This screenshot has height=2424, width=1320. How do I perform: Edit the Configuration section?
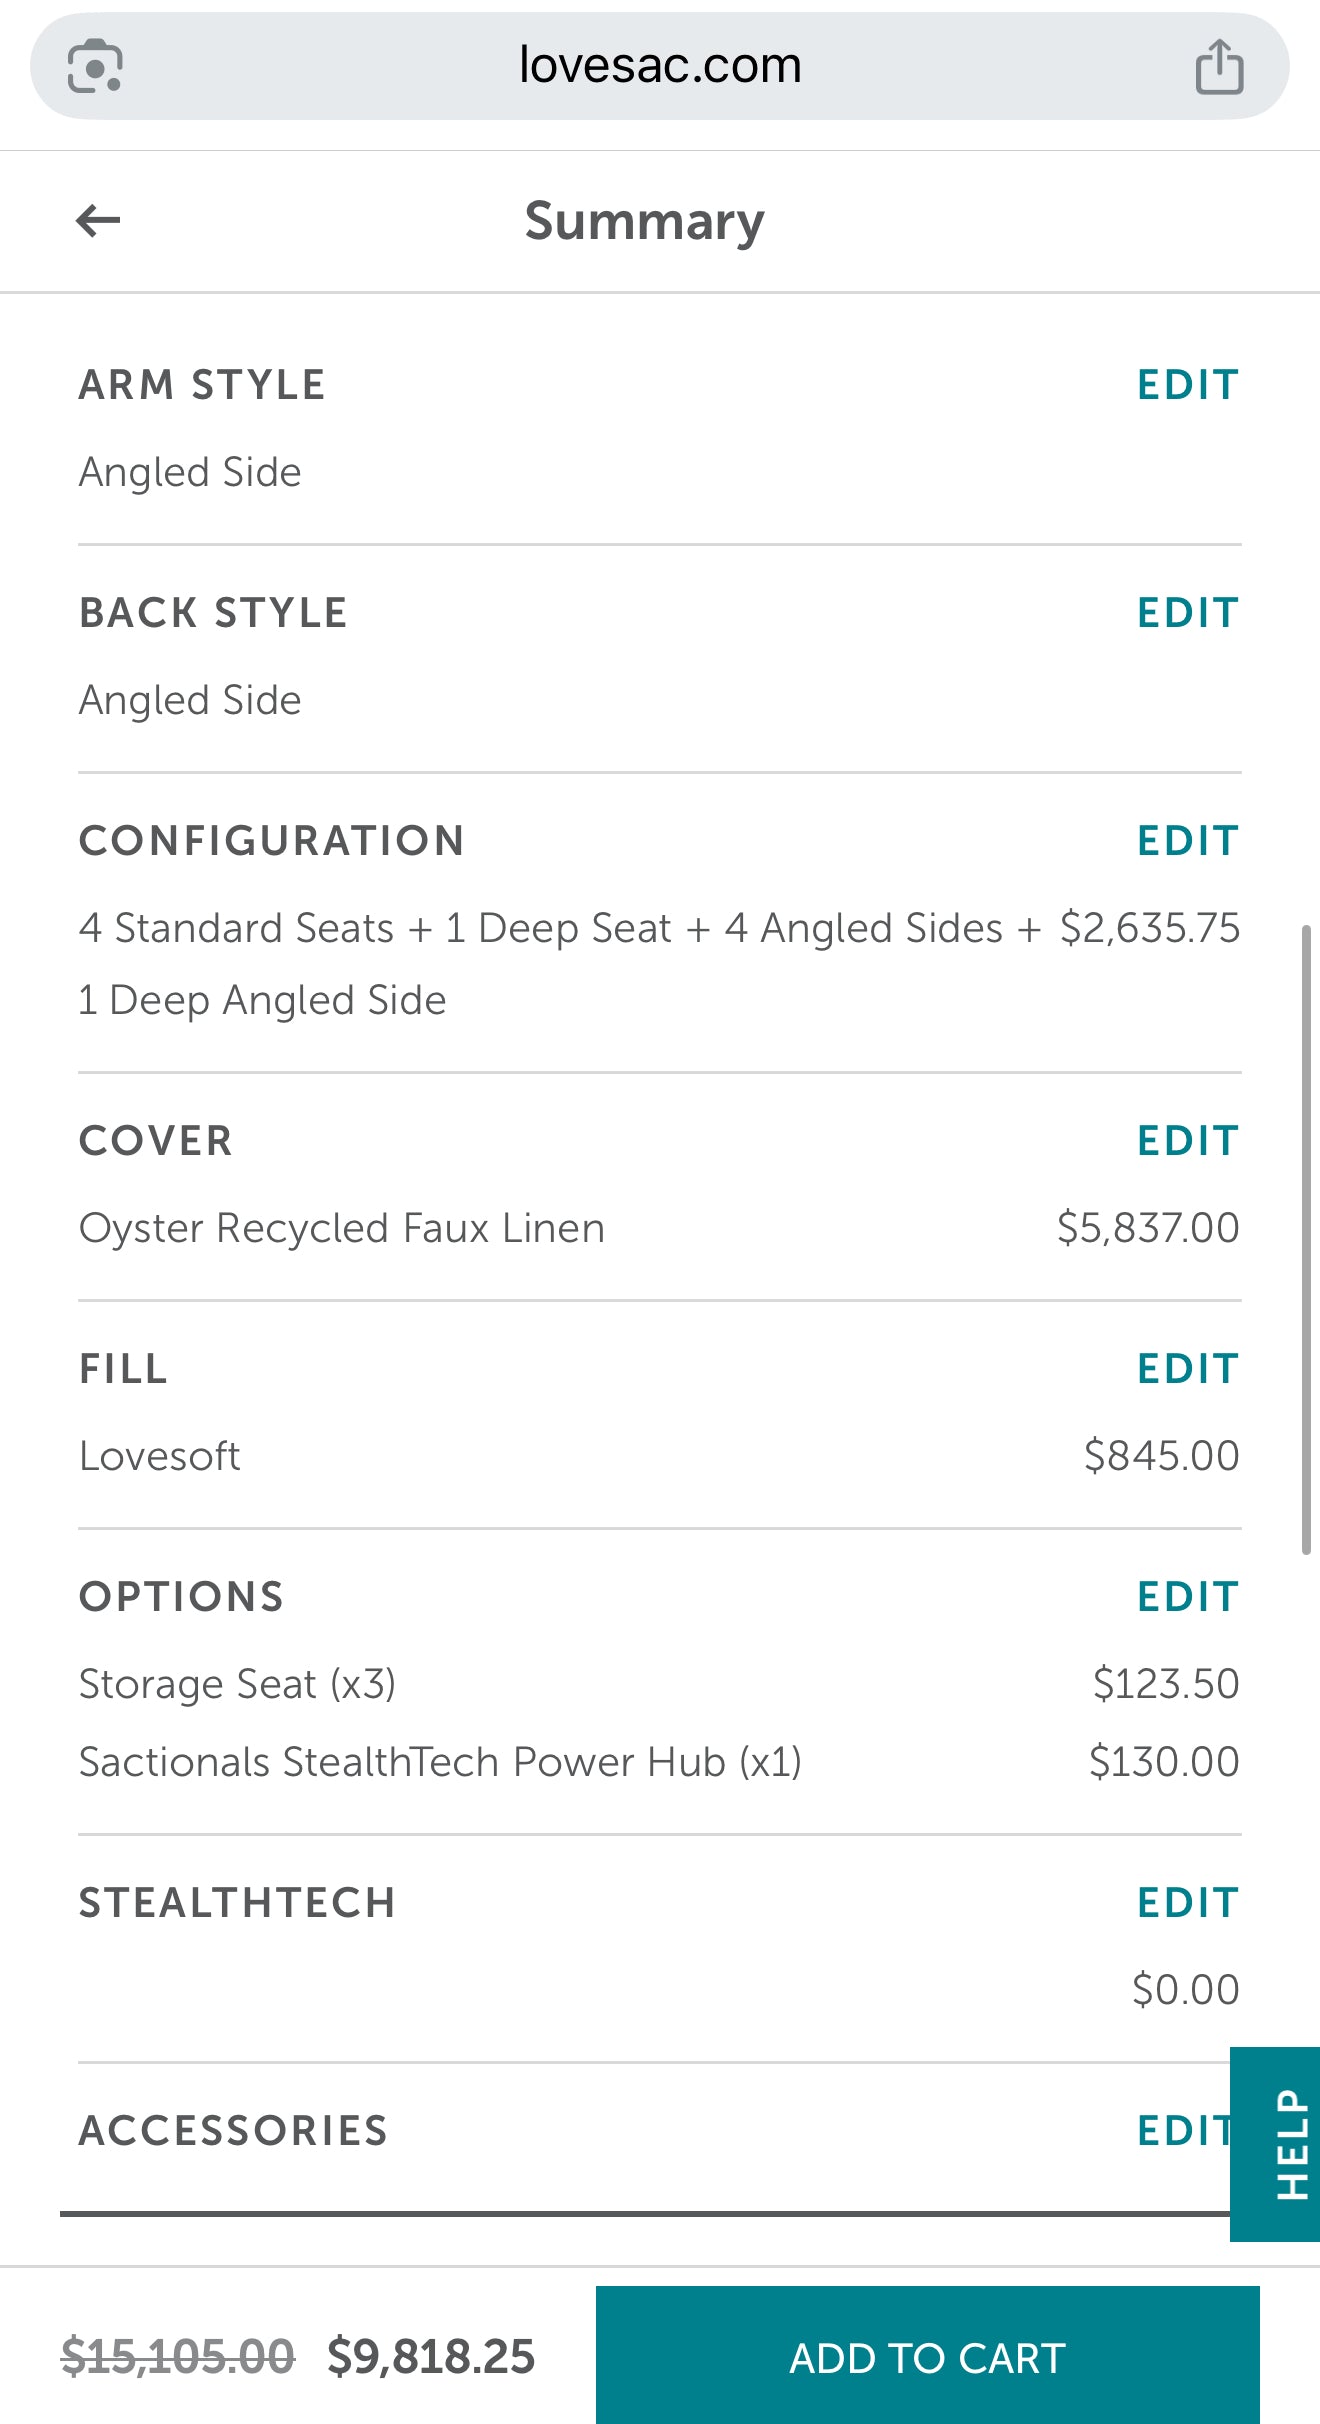(1188, 841)
